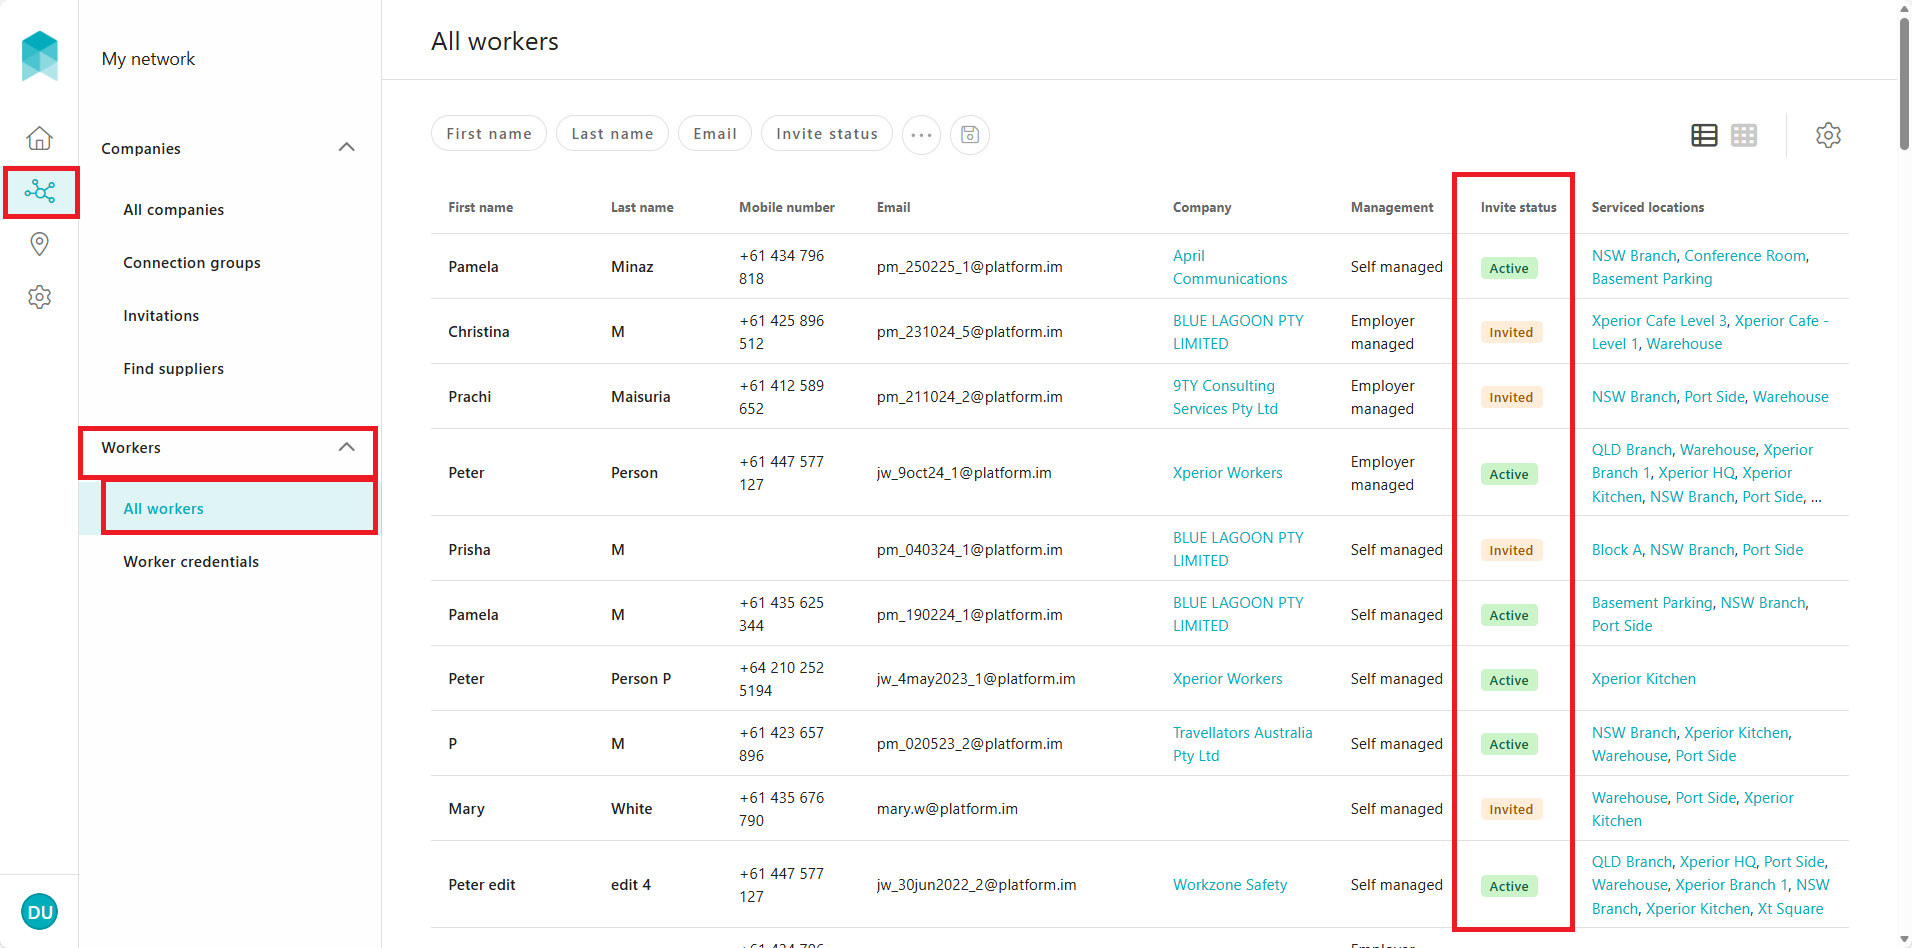Image resolution: width=1912 pixels, height=948 pixels.
Task: Click the page vertical scrollbar
Action: pyautogui.click(x=1904, y=85)
